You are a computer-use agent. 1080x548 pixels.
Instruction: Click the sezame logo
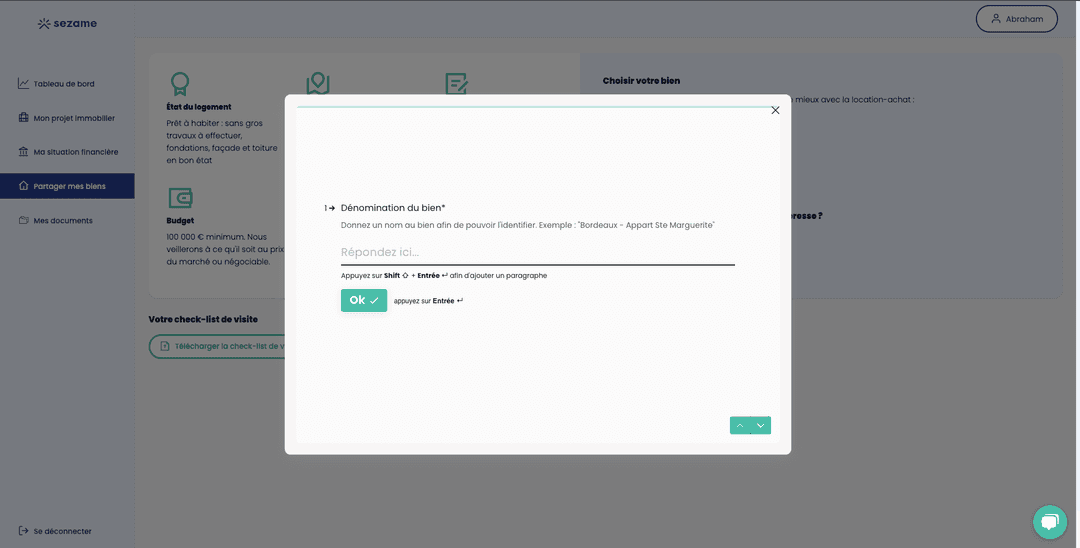point(67,23)
